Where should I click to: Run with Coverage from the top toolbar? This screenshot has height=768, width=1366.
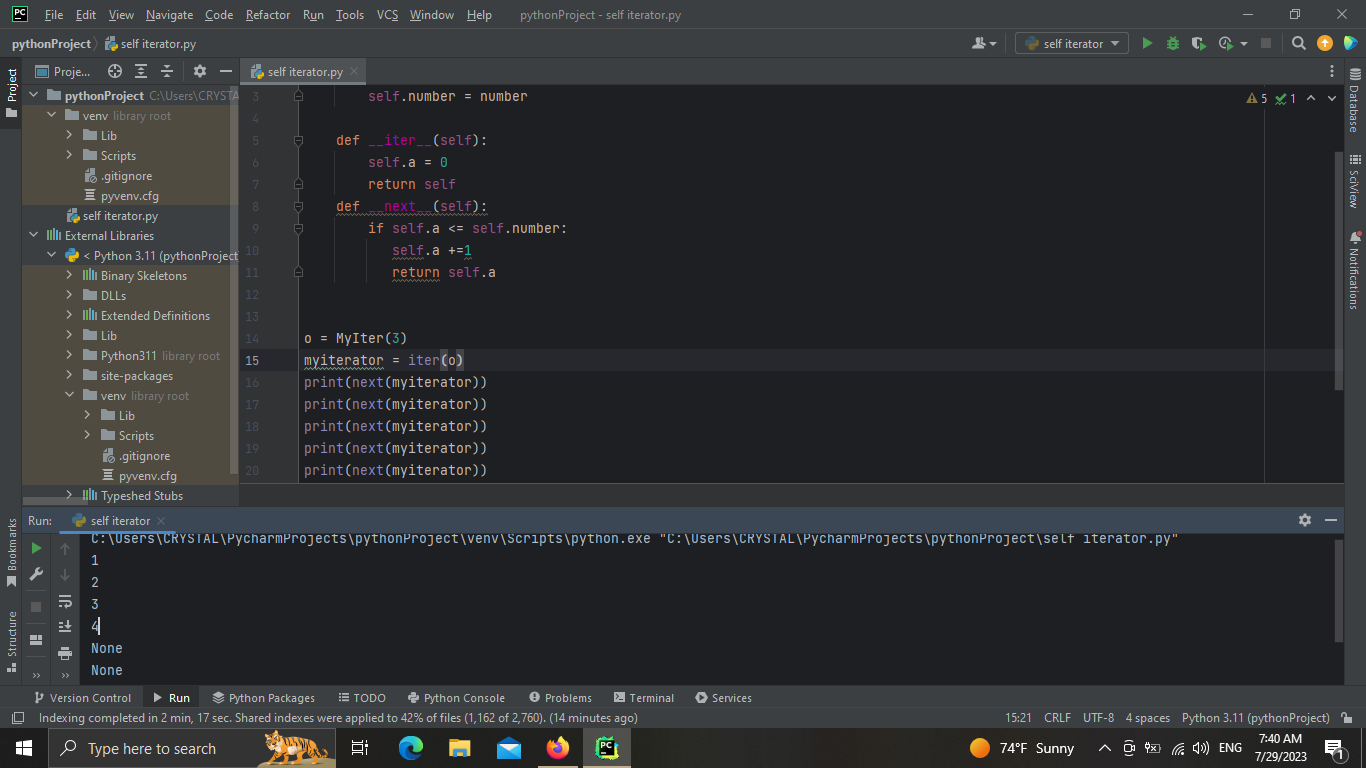point(1199,43)
